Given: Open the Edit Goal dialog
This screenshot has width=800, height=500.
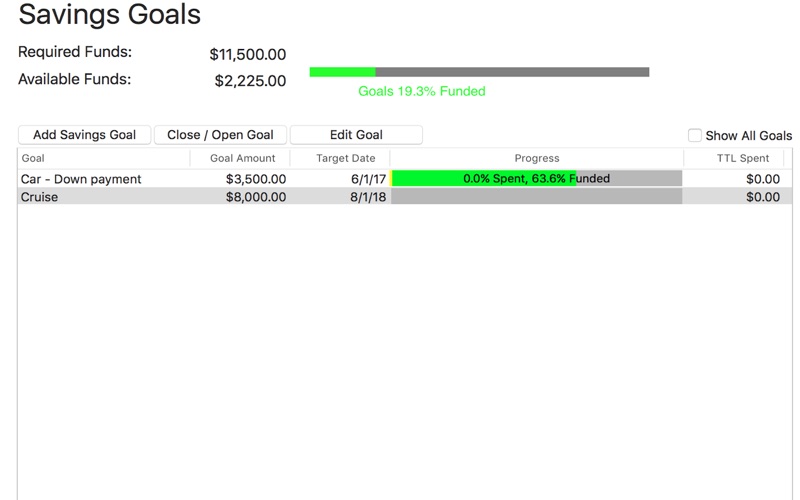Looking at the screenshot, I should point(356,135).
